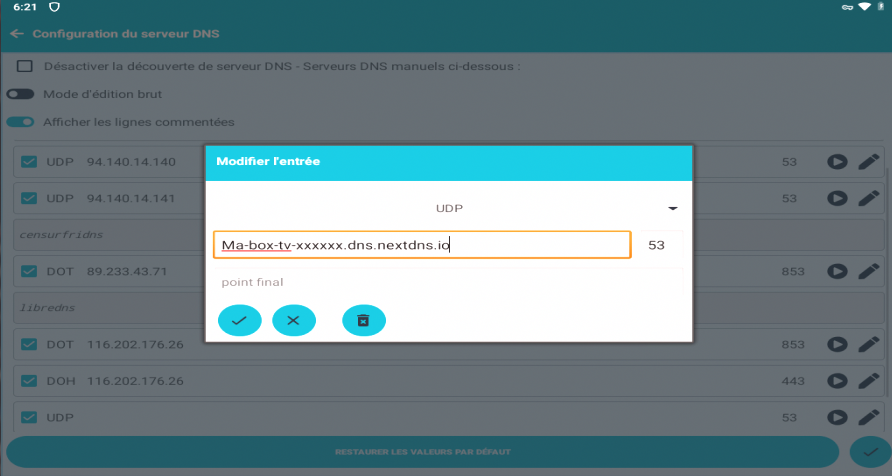Cancel editing with the X button

pyautogui.click(x=293, y=320)
